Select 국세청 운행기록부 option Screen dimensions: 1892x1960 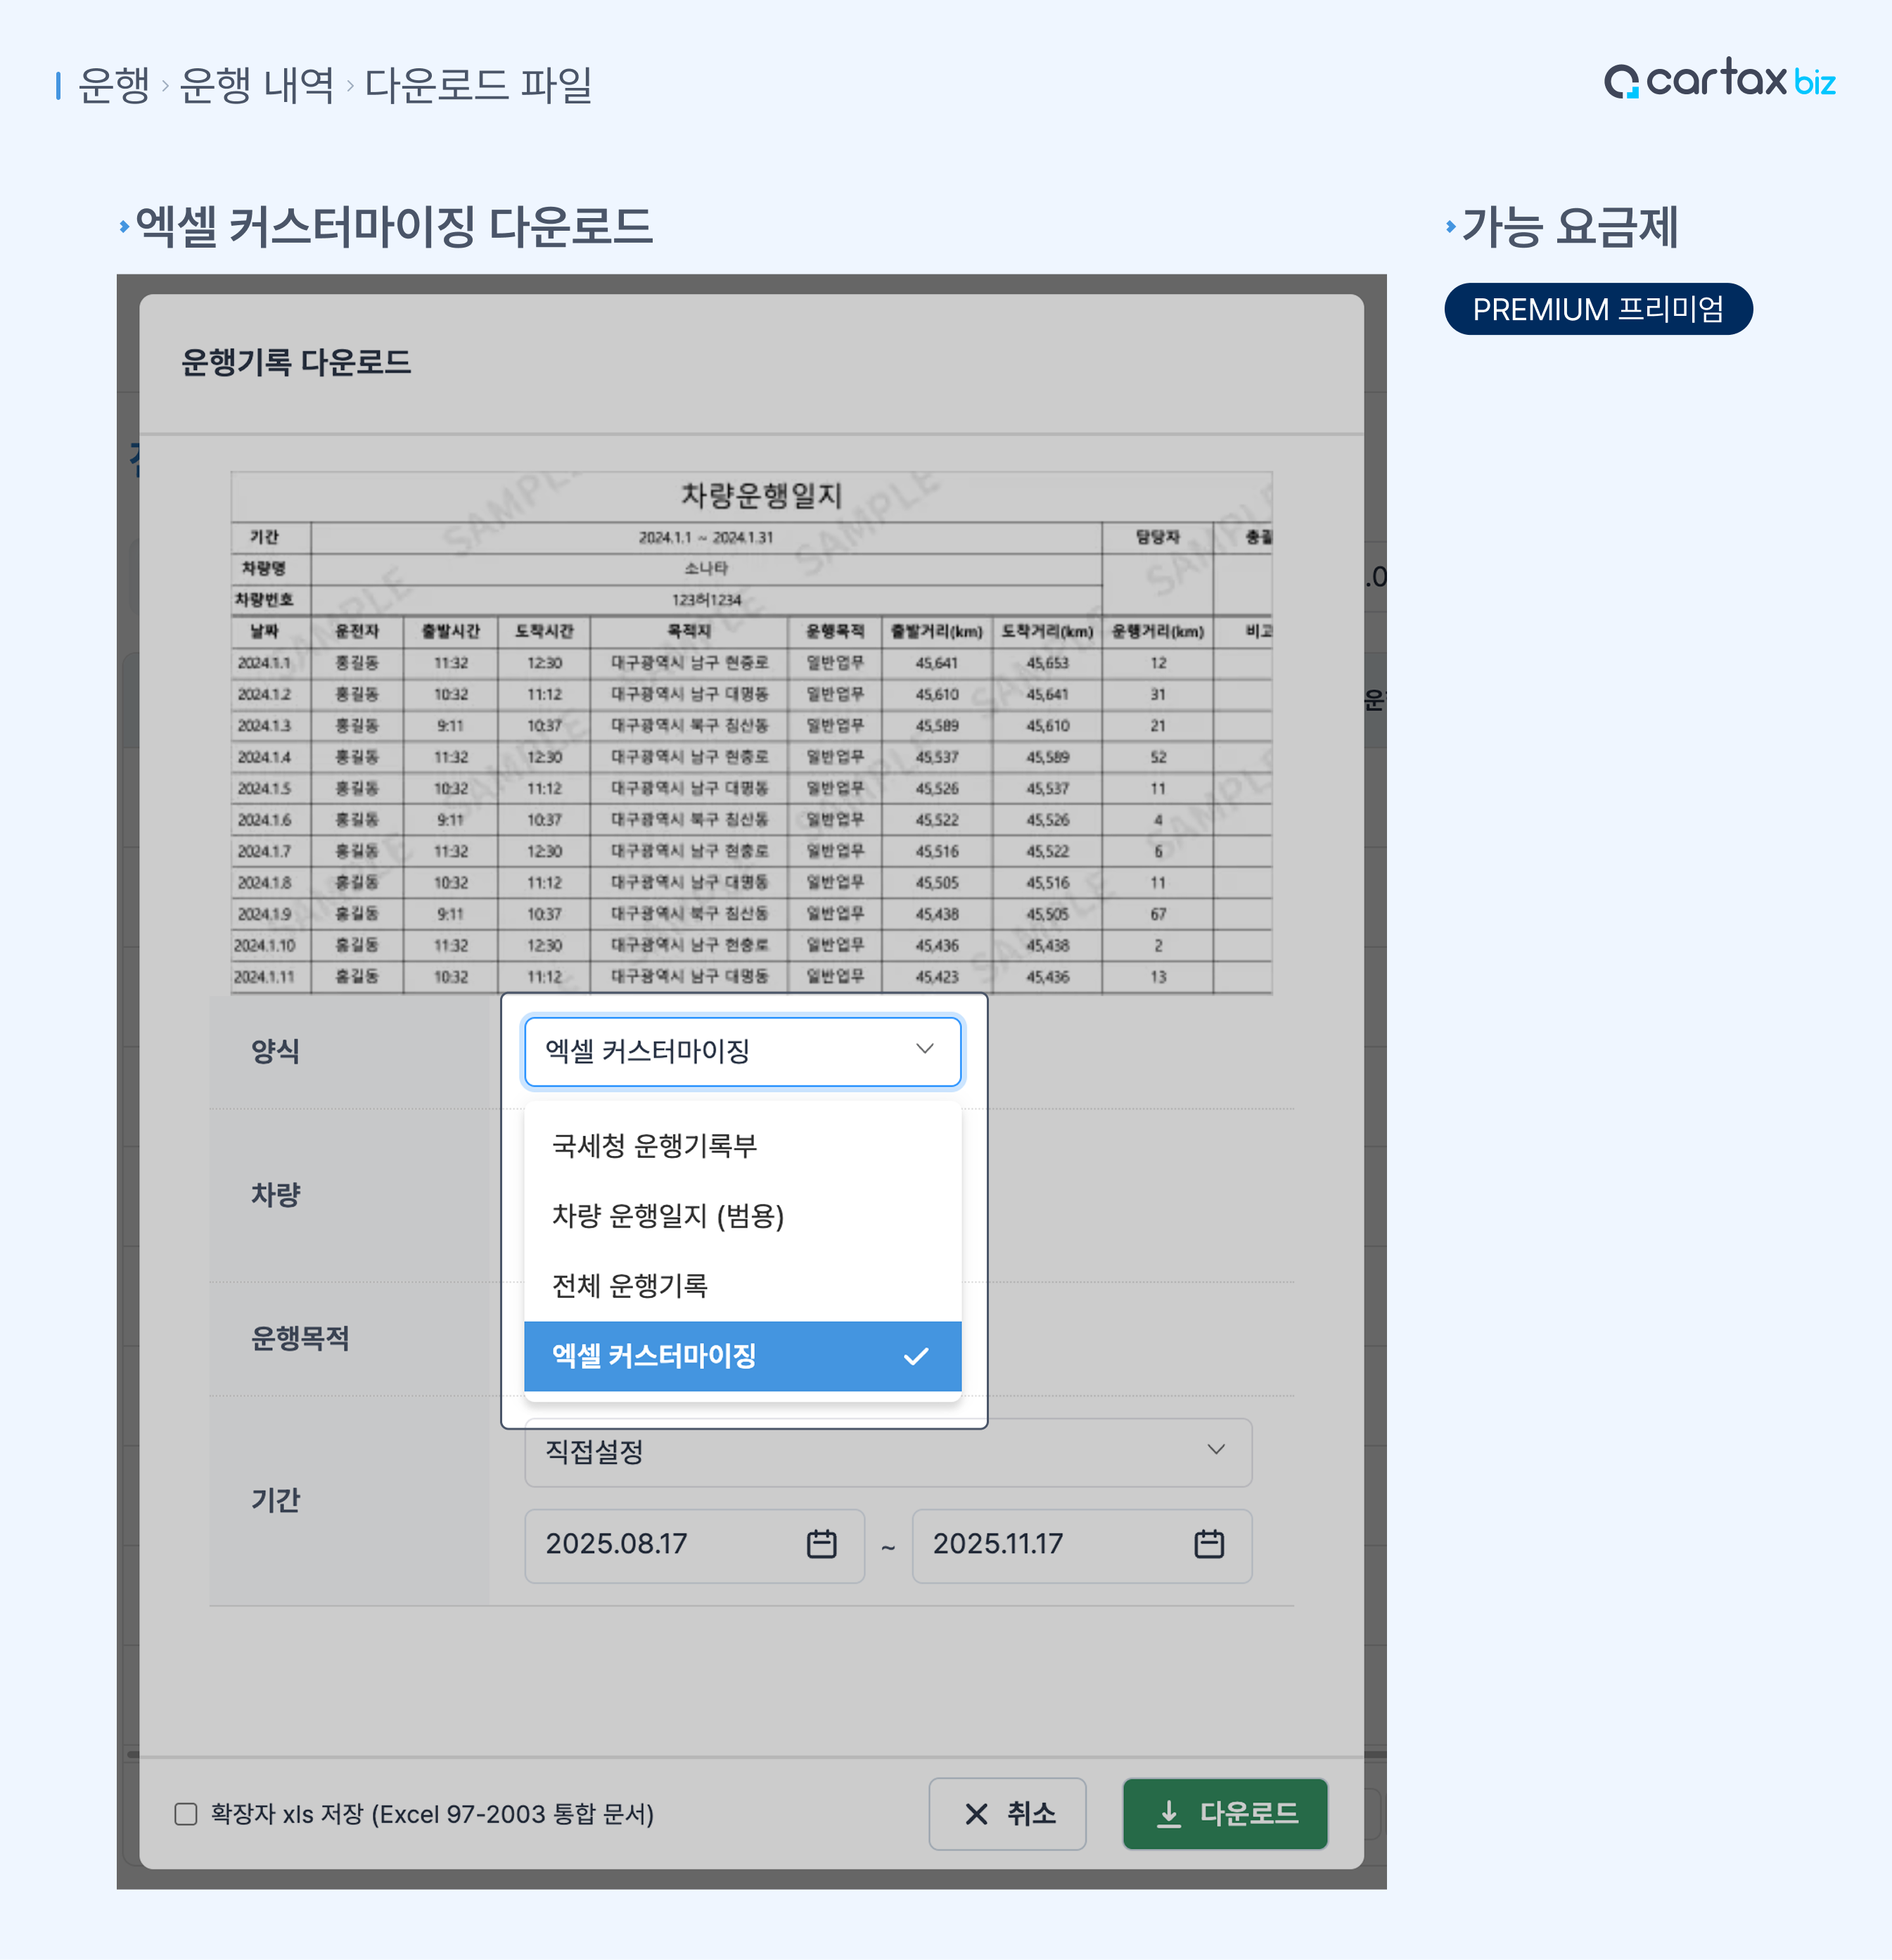[654, 1145]
